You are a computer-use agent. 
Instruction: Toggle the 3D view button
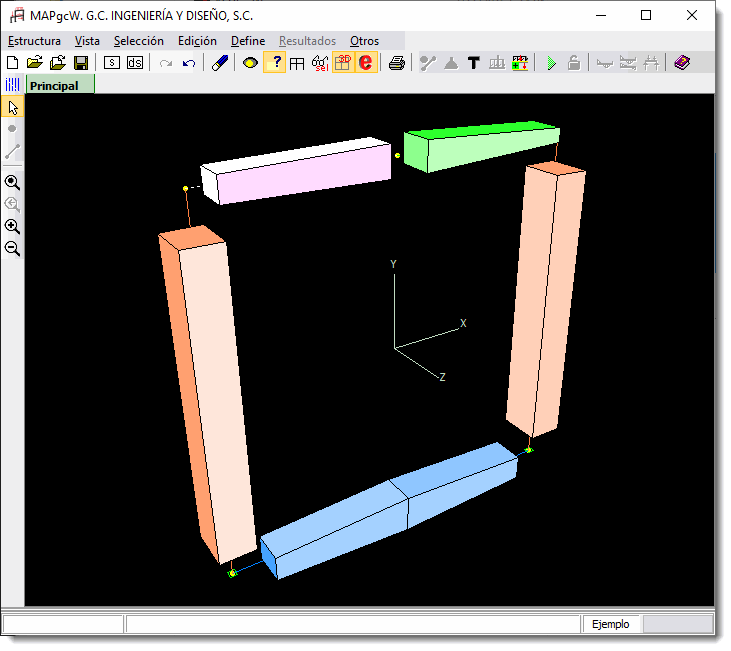click(343, 62)
